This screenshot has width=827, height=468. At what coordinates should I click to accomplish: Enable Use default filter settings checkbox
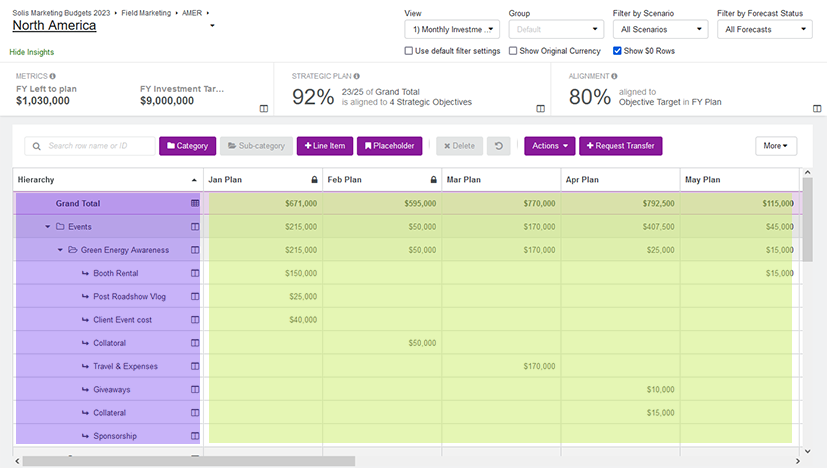pyautogui.click(x=408, y=51)
